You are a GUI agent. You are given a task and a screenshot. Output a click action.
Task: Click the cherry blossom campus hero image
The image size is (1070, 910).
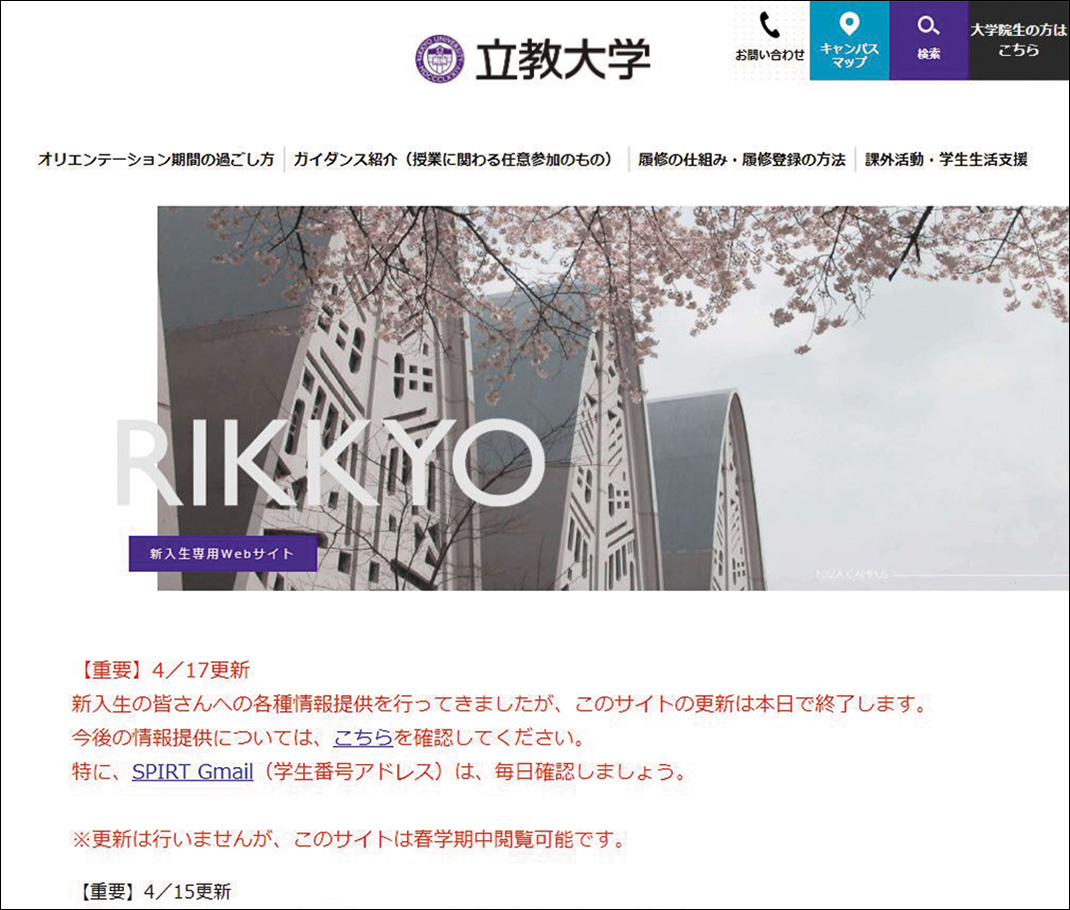[x=613, y=398]
